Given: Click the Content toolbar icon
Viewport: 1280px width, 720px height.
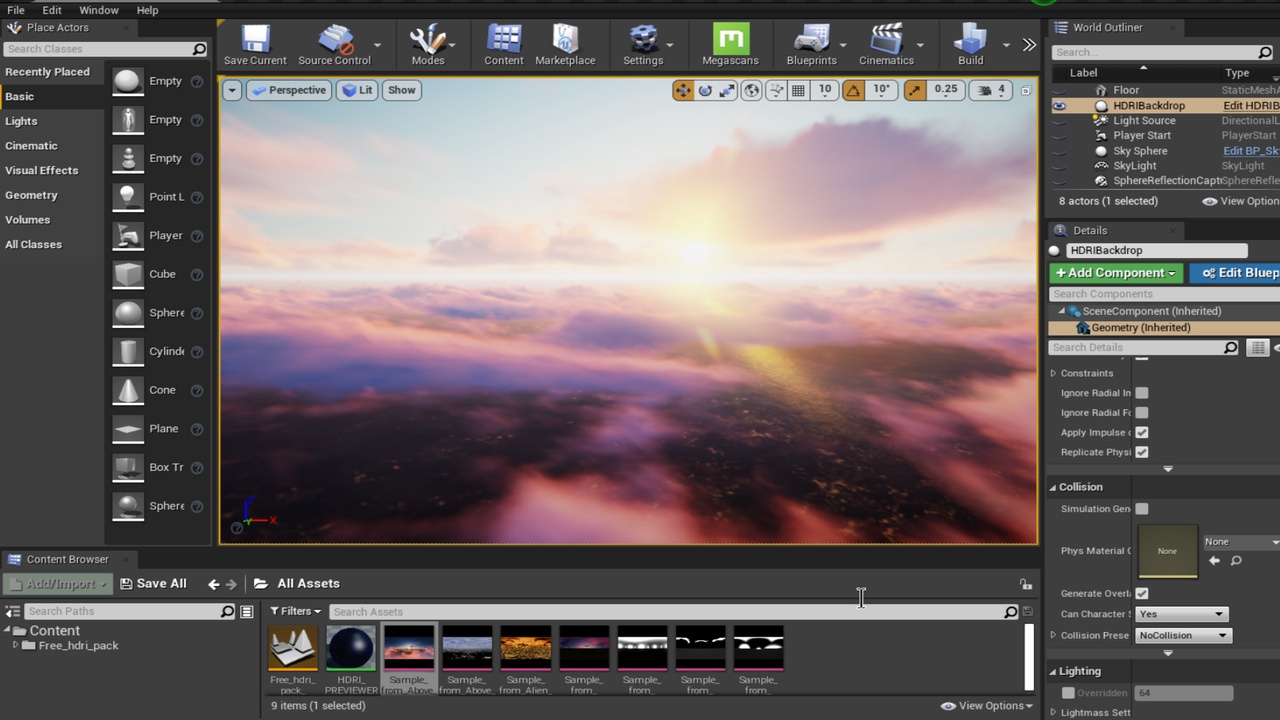Looking at the screenshot, I should 503,45.
